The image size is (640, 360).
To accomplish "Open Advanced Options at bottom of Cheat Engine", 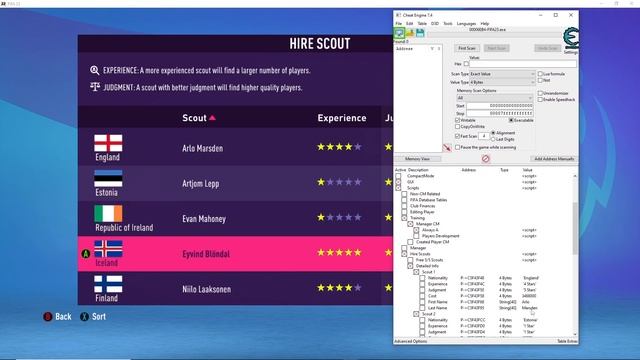I will click(411, 341).
